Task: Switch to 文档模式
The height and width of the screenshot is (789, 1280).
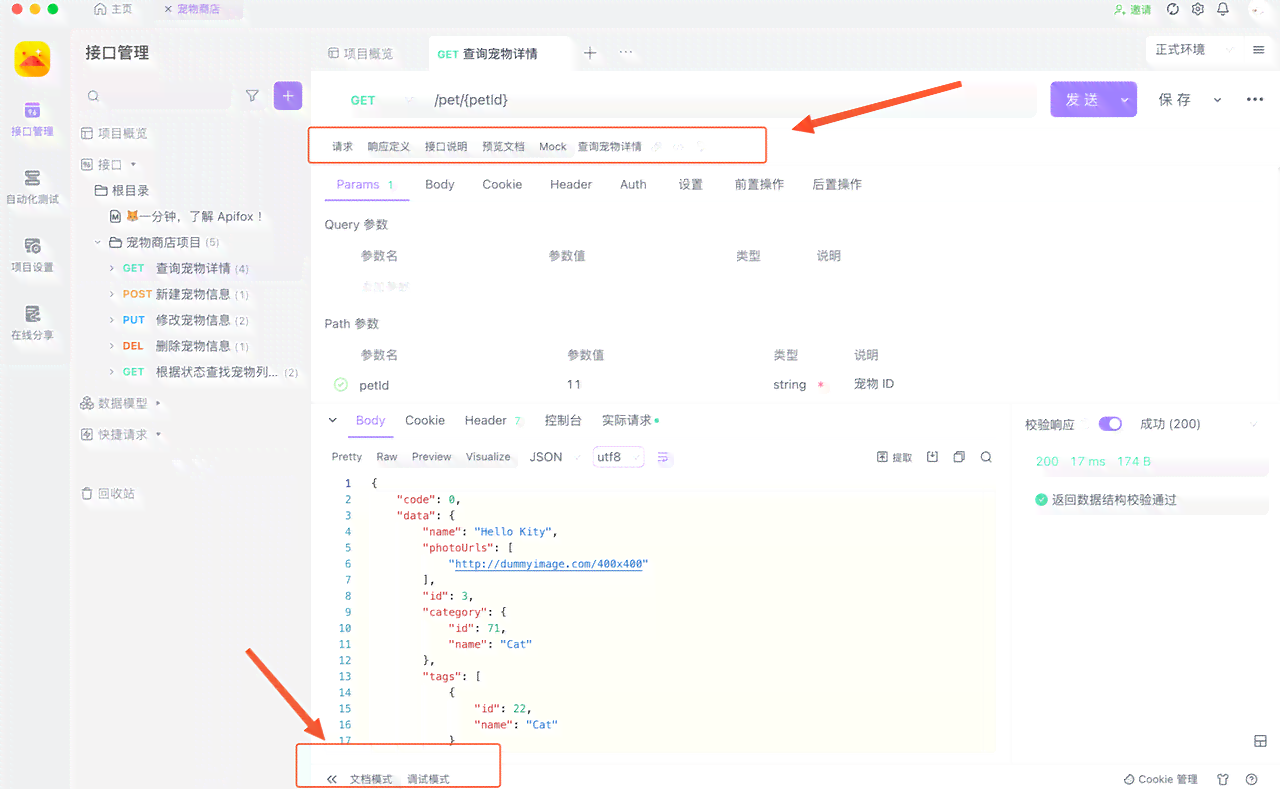Action: 371,779
